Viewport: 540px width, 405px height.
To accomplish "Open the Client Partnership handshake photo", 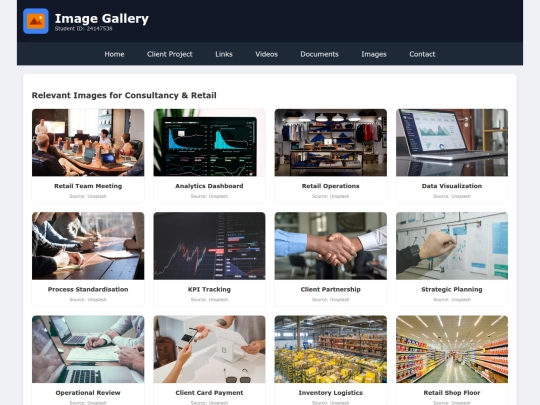I will click(x=331, y=246).
